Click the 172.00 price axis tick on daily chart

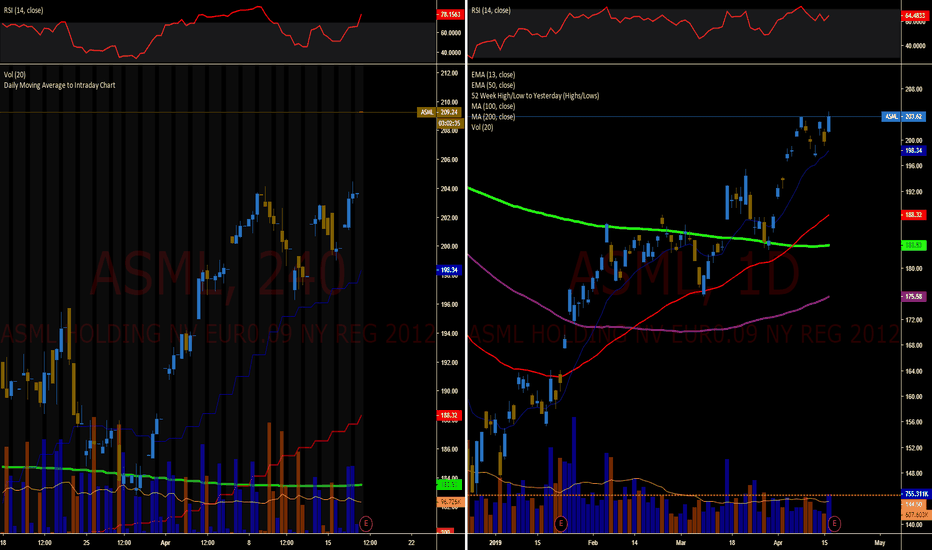(914, 320)
